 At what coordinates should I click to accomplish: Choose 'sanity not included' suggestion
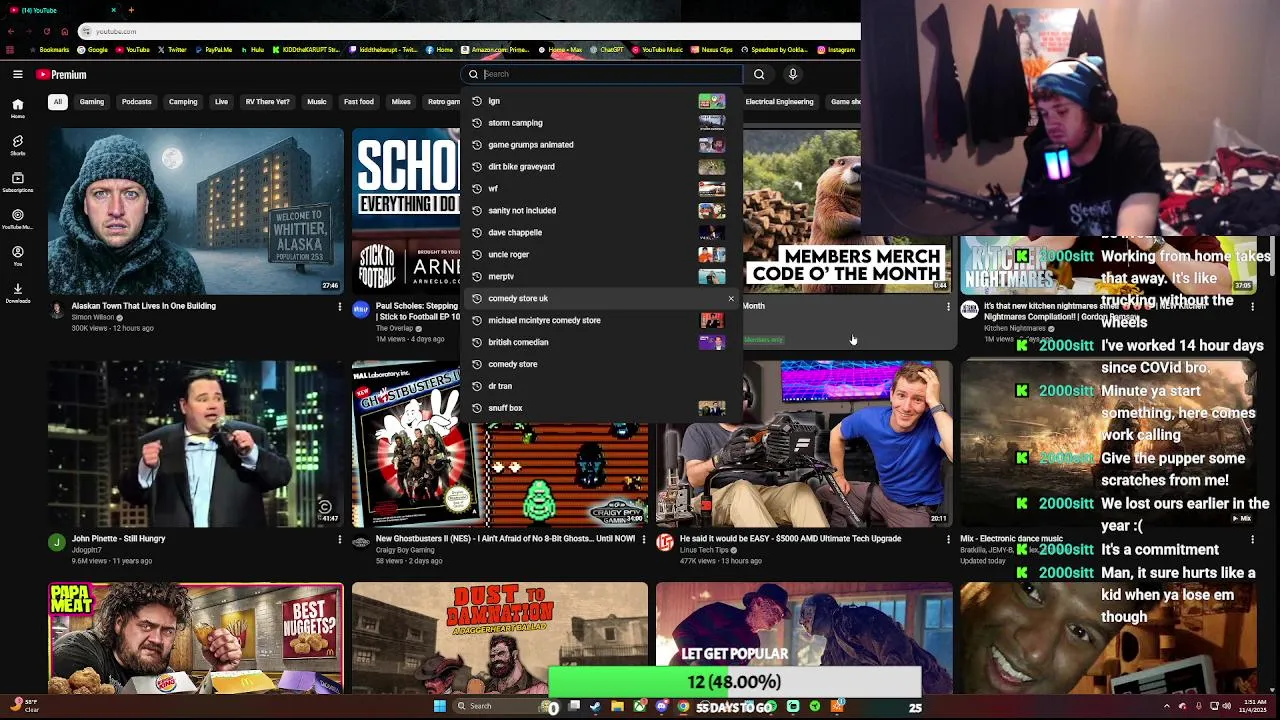603,211
